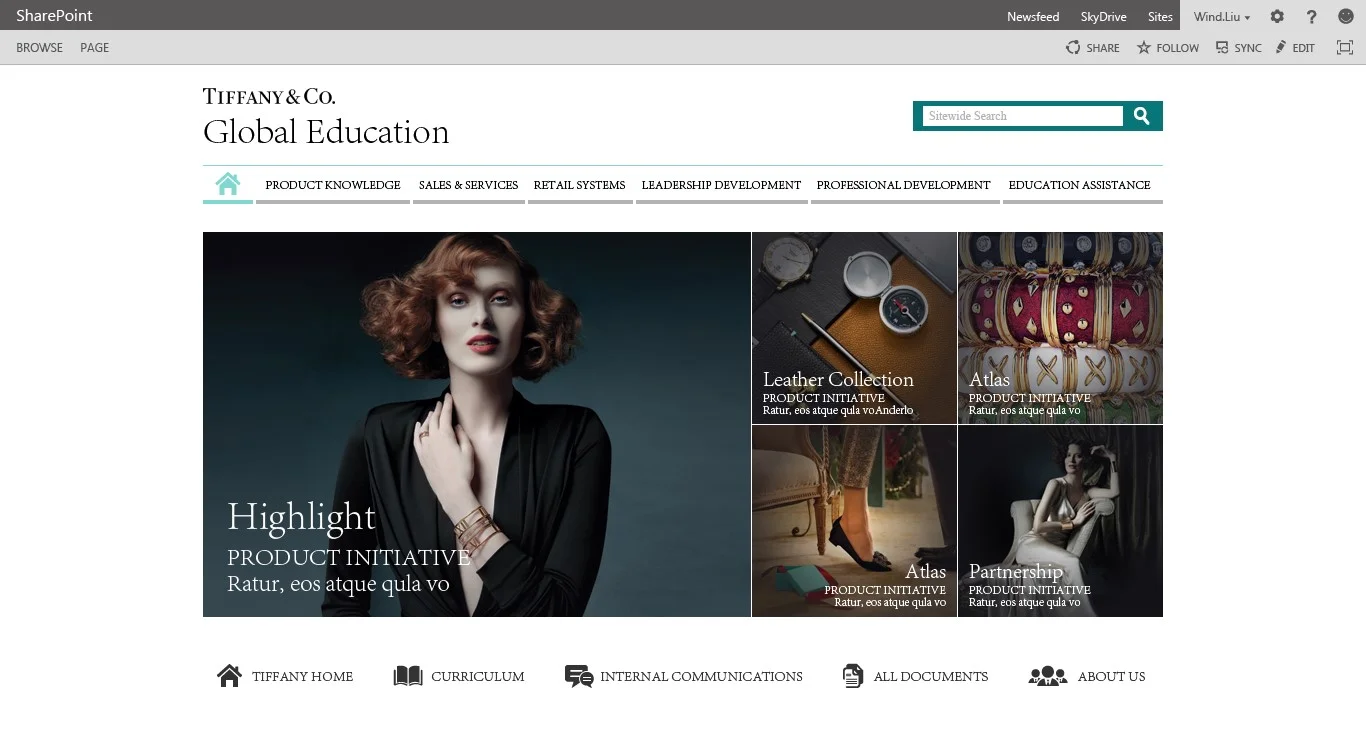1366x750 pixels.
Task: Open INTERNAL COMMUNICATIONS via the chat icon
Action: click(578, 676)
